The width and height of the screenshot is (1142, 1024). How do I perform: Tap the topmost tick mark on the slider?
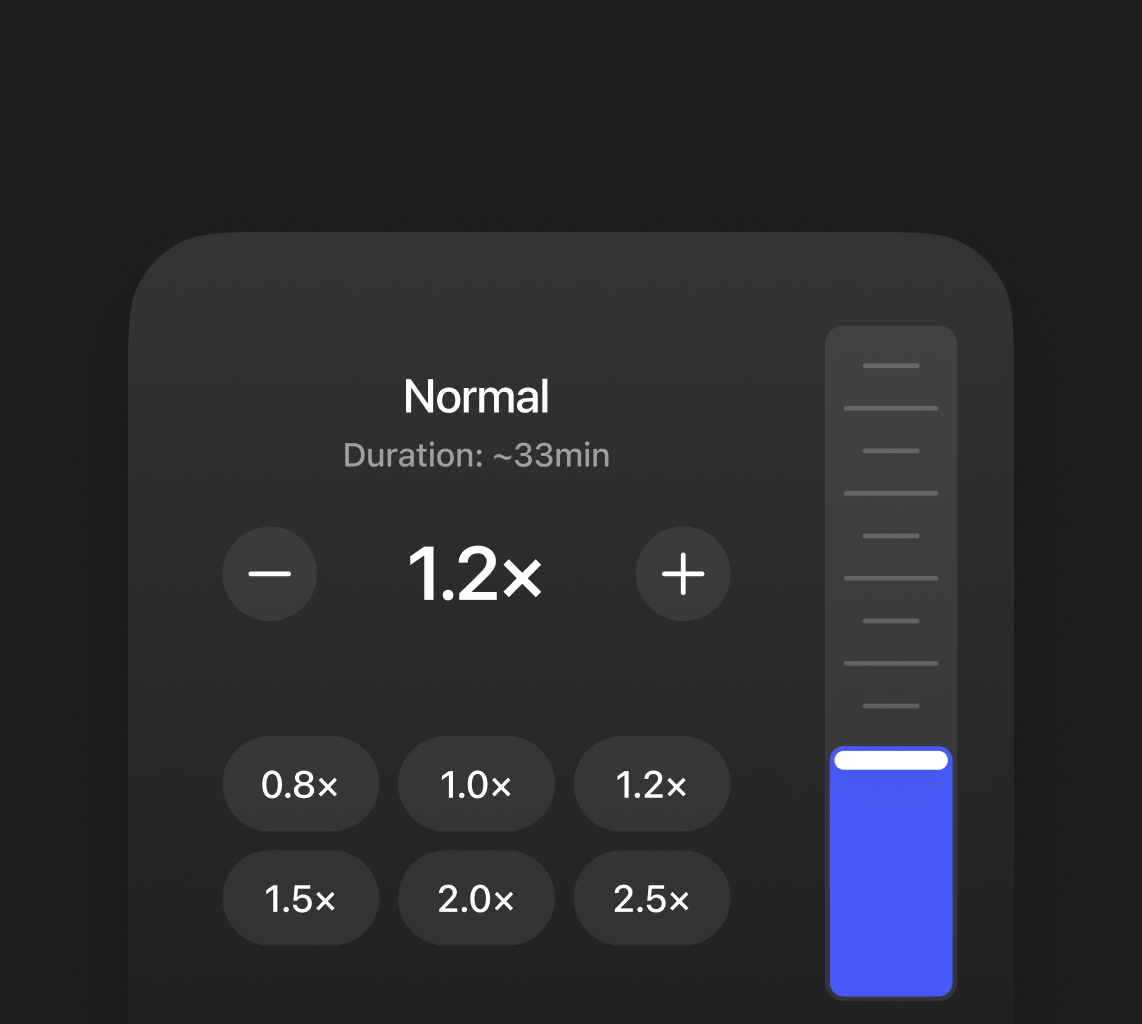890,365
